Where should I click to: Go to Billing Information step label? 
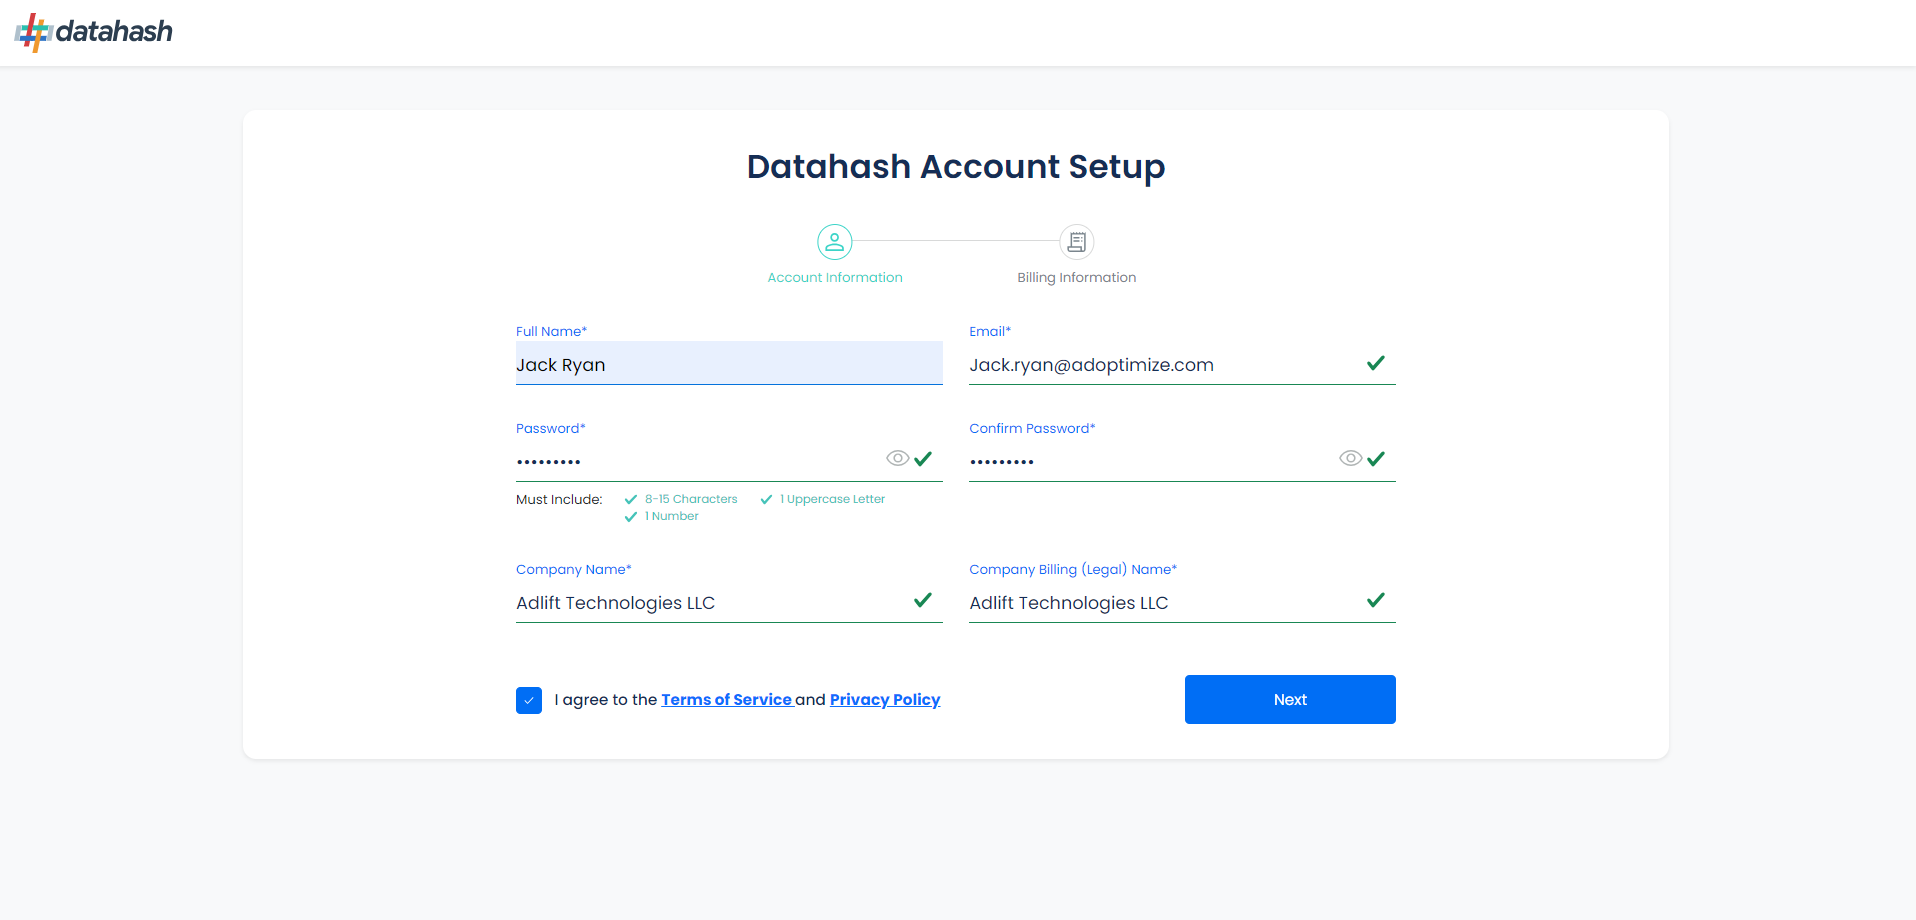click(1077, 278)
